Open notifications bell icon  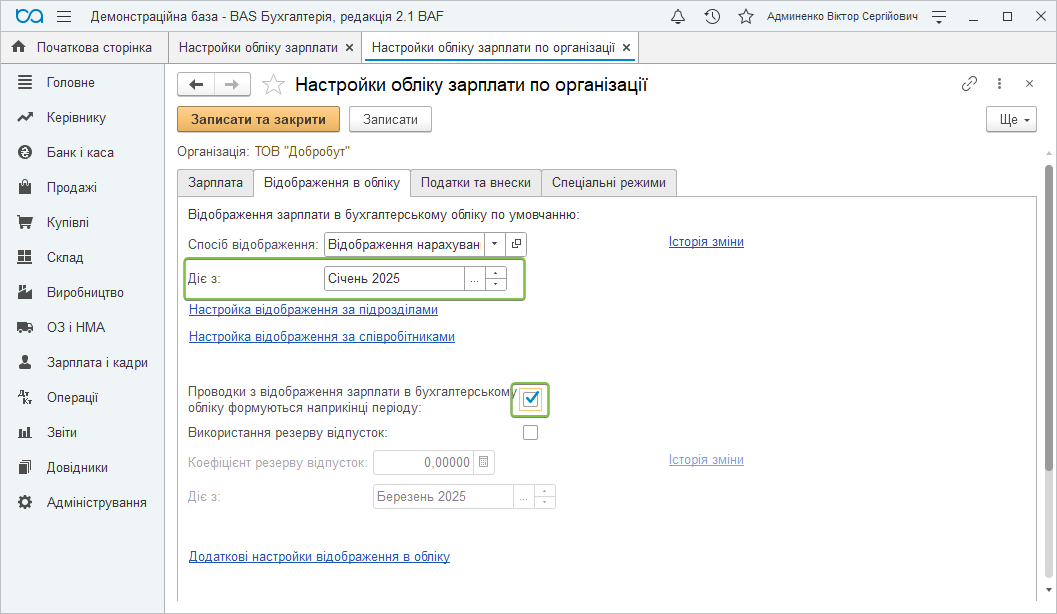coord(678,17)
